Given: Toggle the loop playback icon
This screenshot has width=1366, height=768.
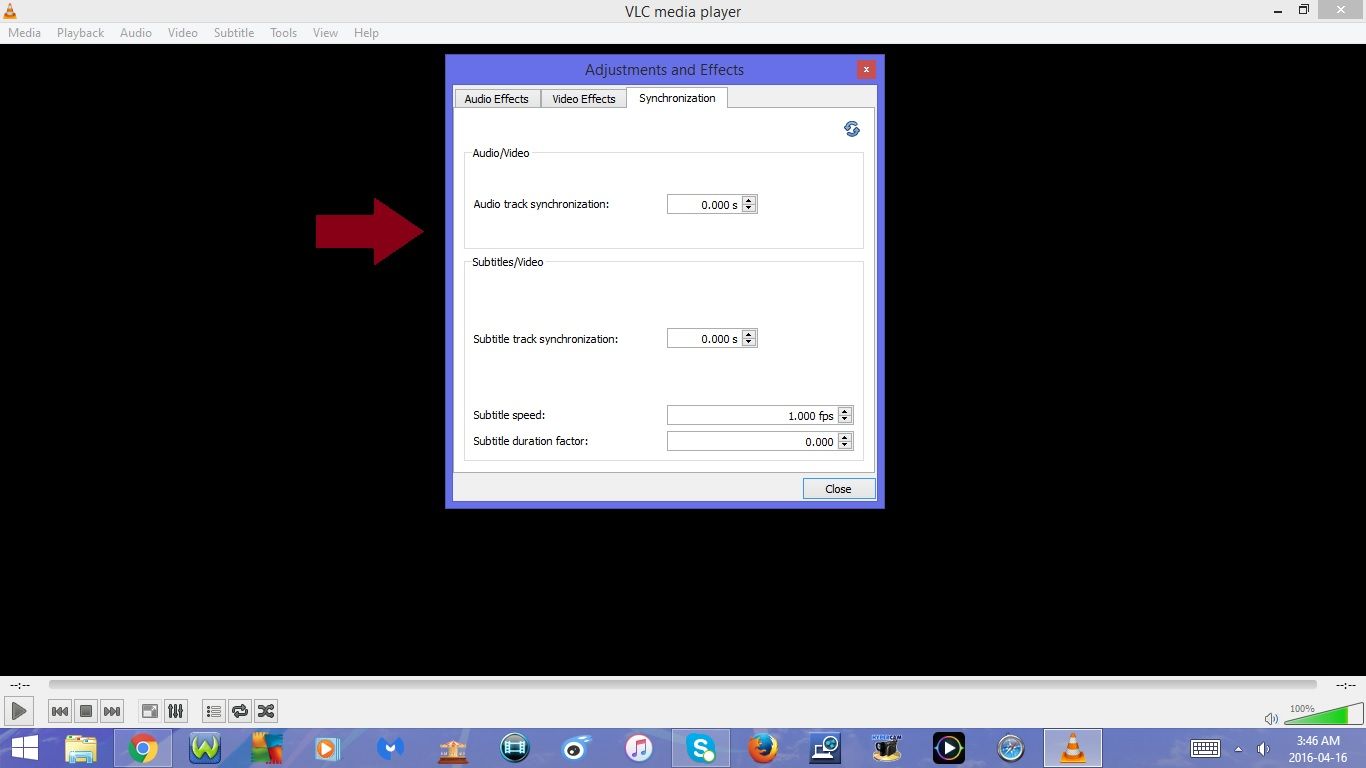Looking at the screenshot, I should point(240,711).
